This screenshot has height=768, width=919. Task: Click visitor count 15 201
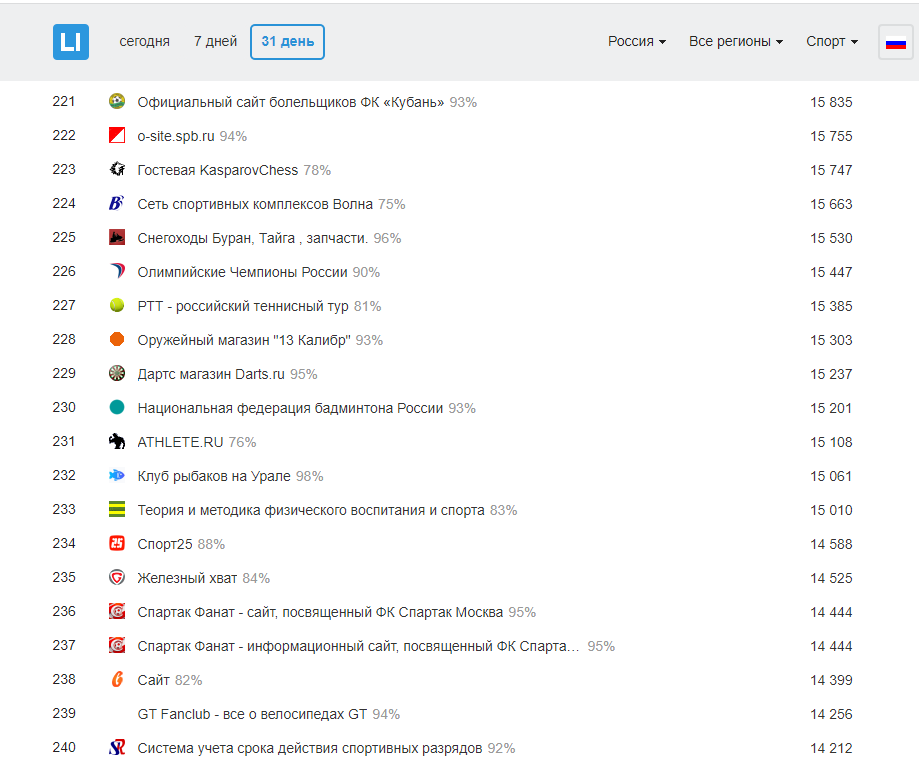831,408
